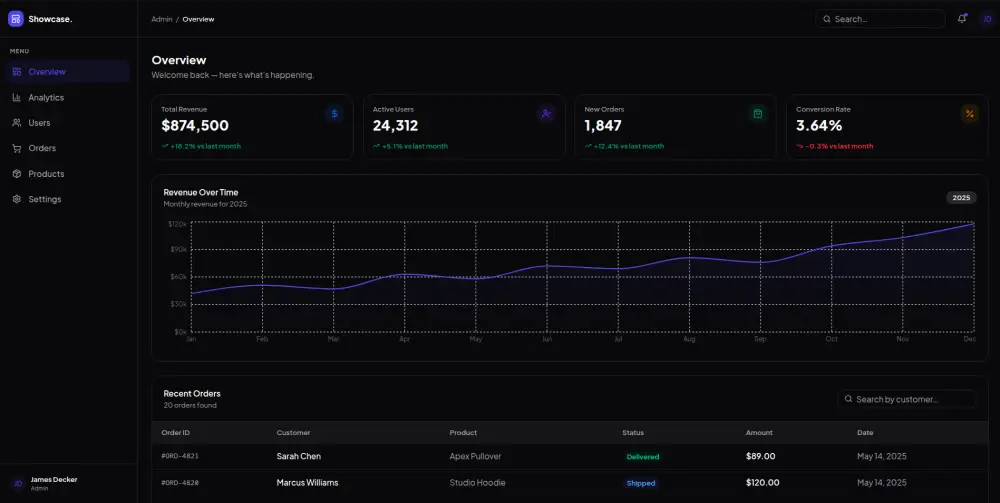Click the Apex Pullover product cell
This screenshot has width=1000, height=503.
click(x=475, y=456)
